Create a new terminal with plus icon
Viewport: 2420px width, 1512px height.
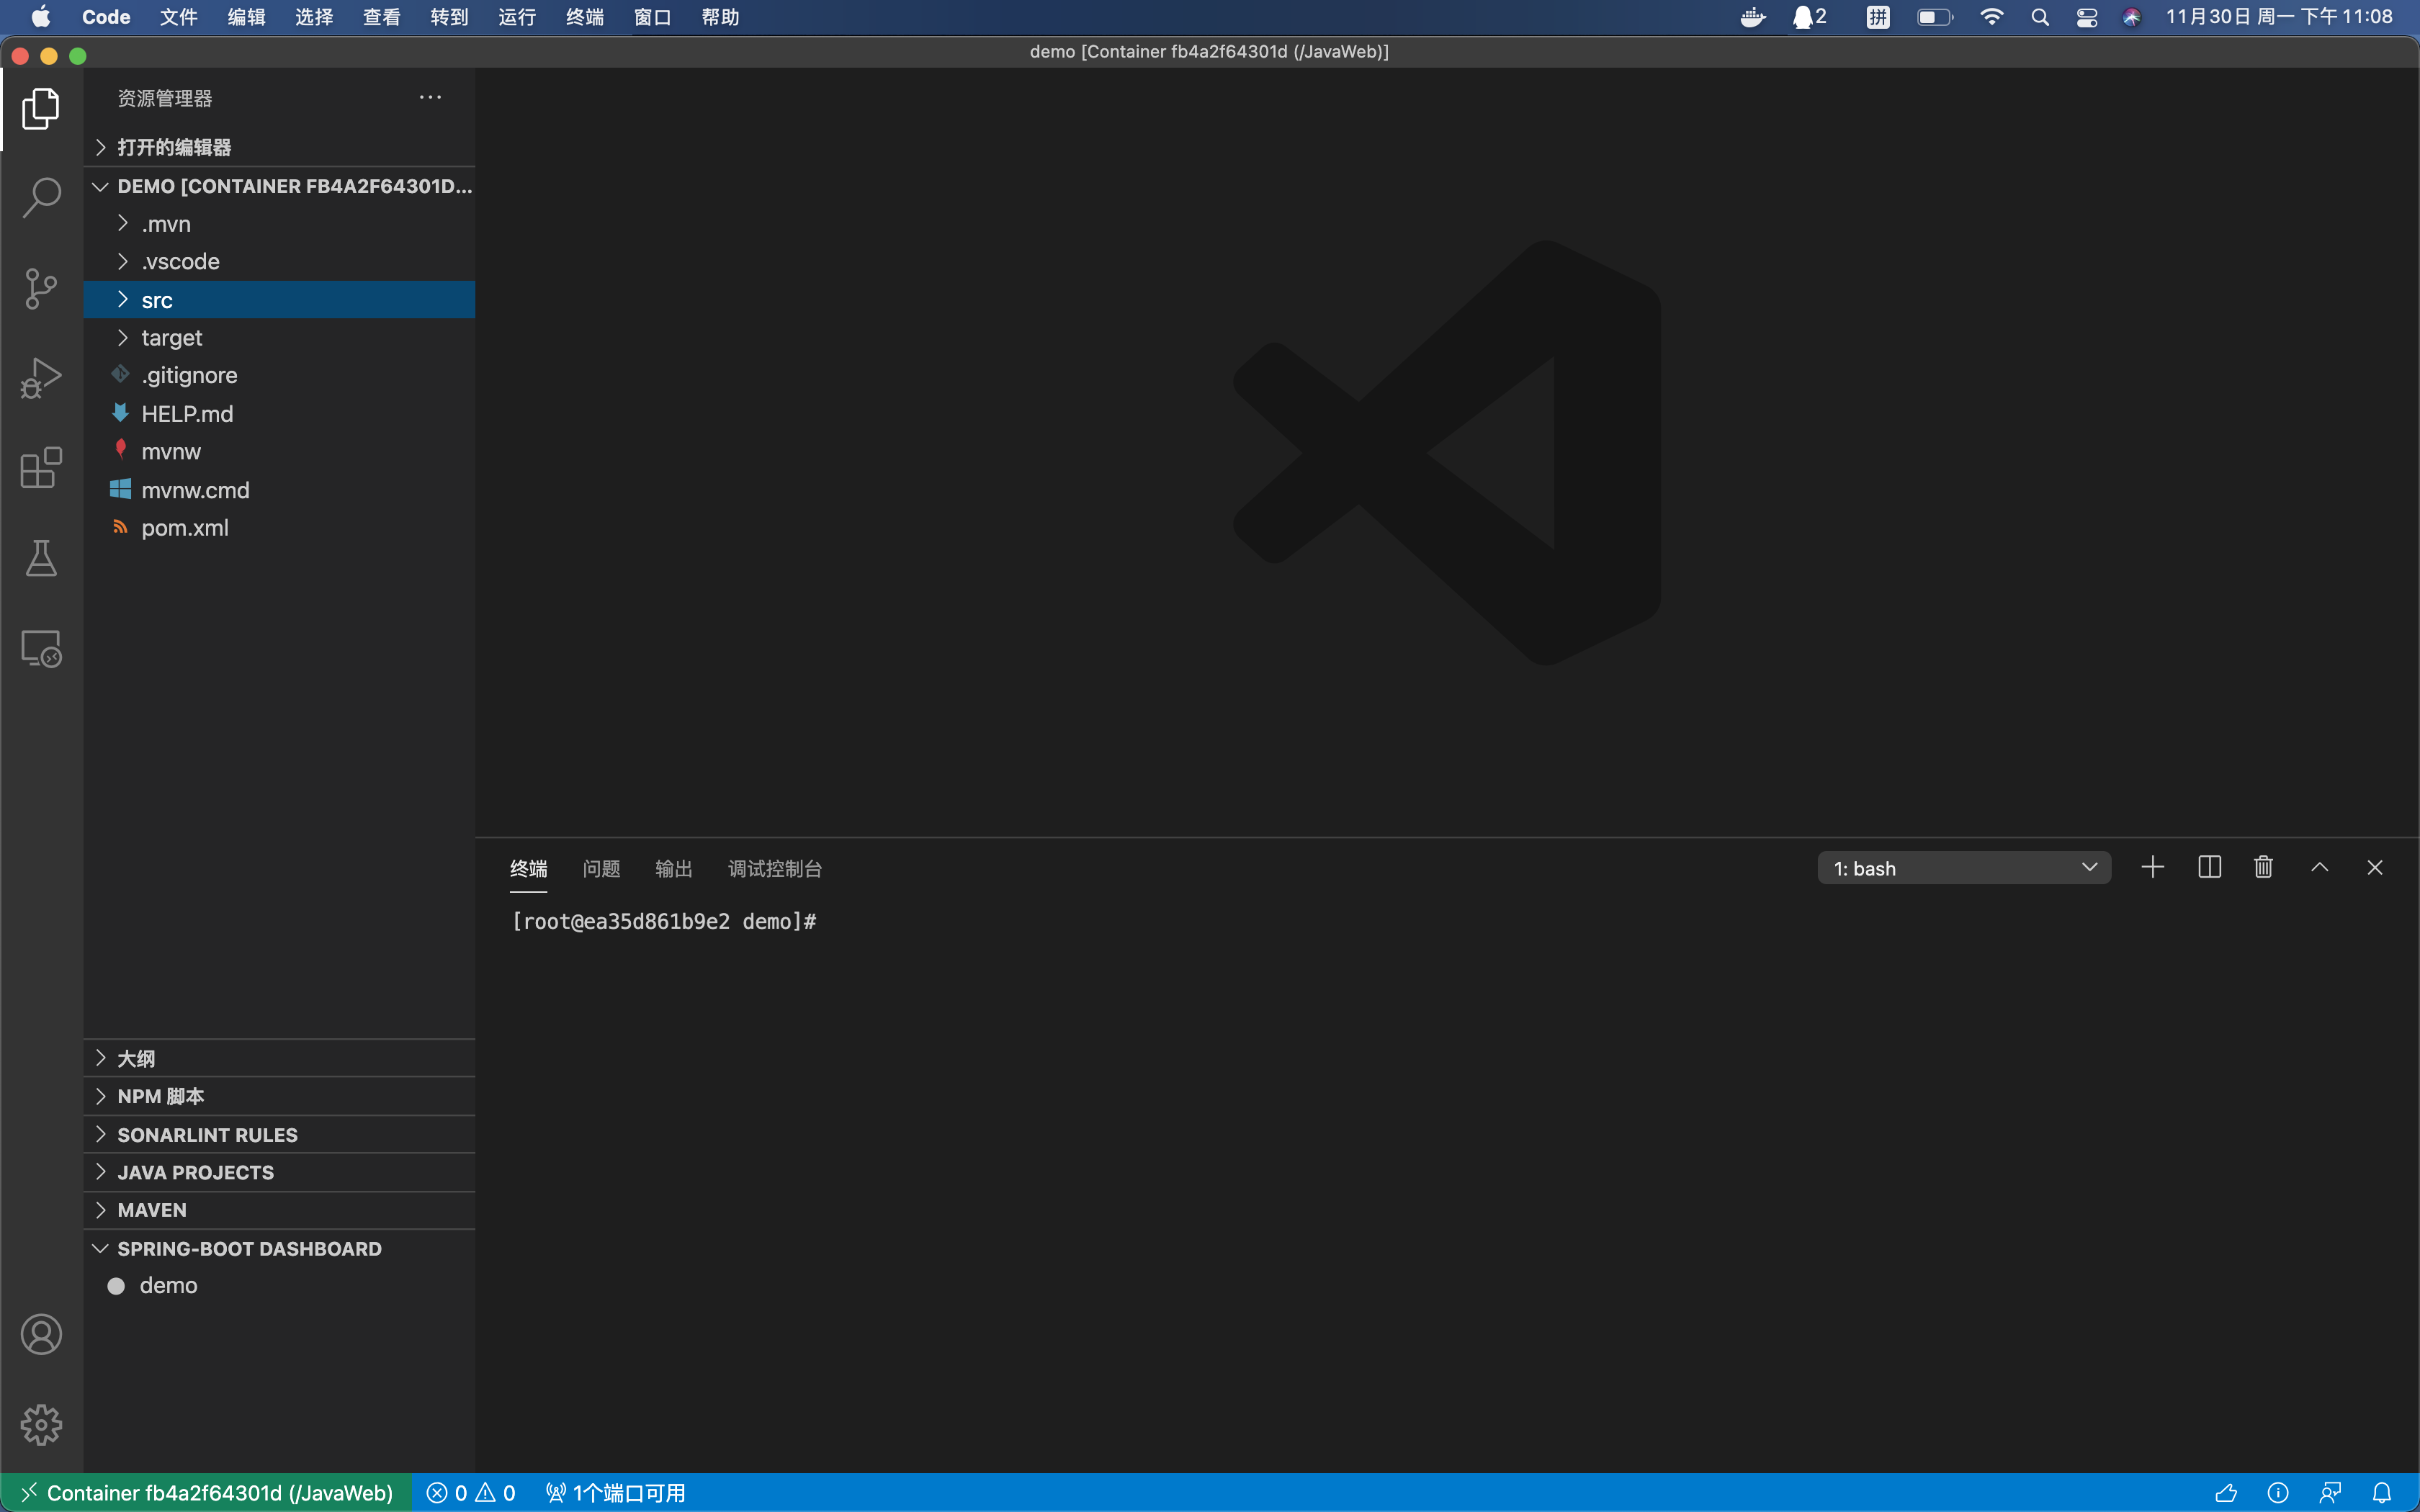click(x=2153, y=867)
